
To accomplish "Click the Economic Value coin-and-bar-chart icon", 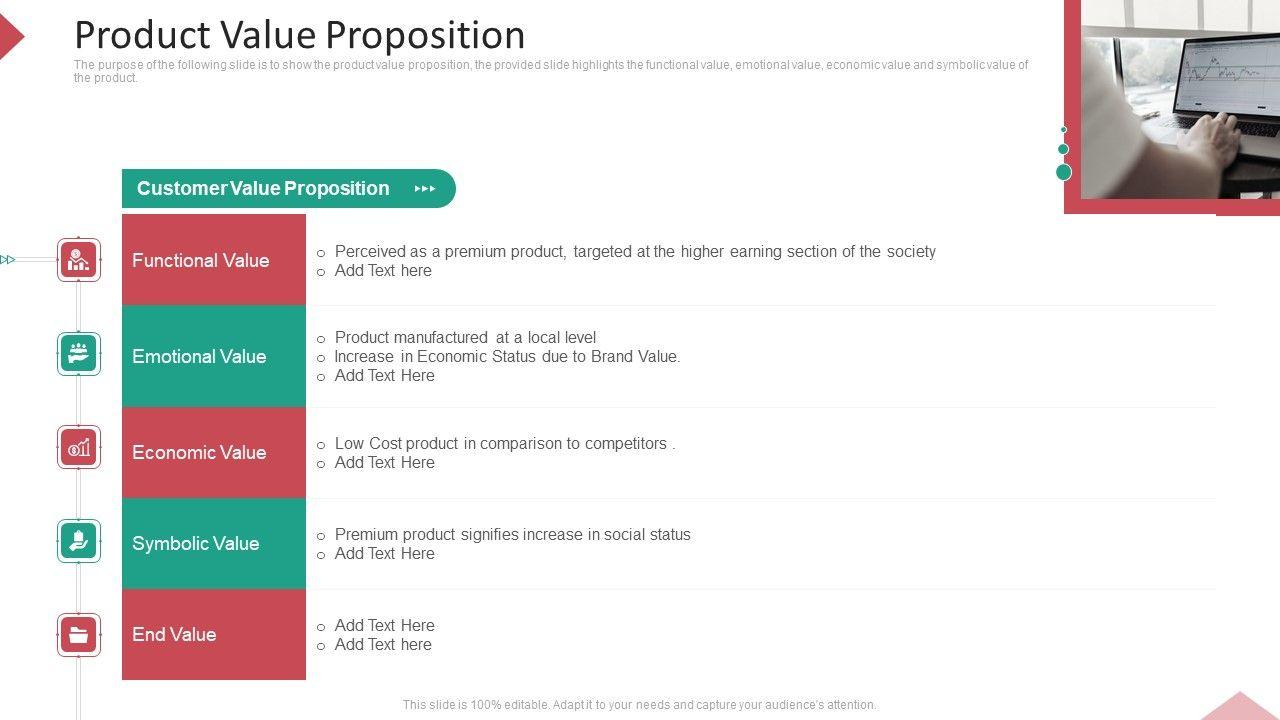I will point(79,448).
